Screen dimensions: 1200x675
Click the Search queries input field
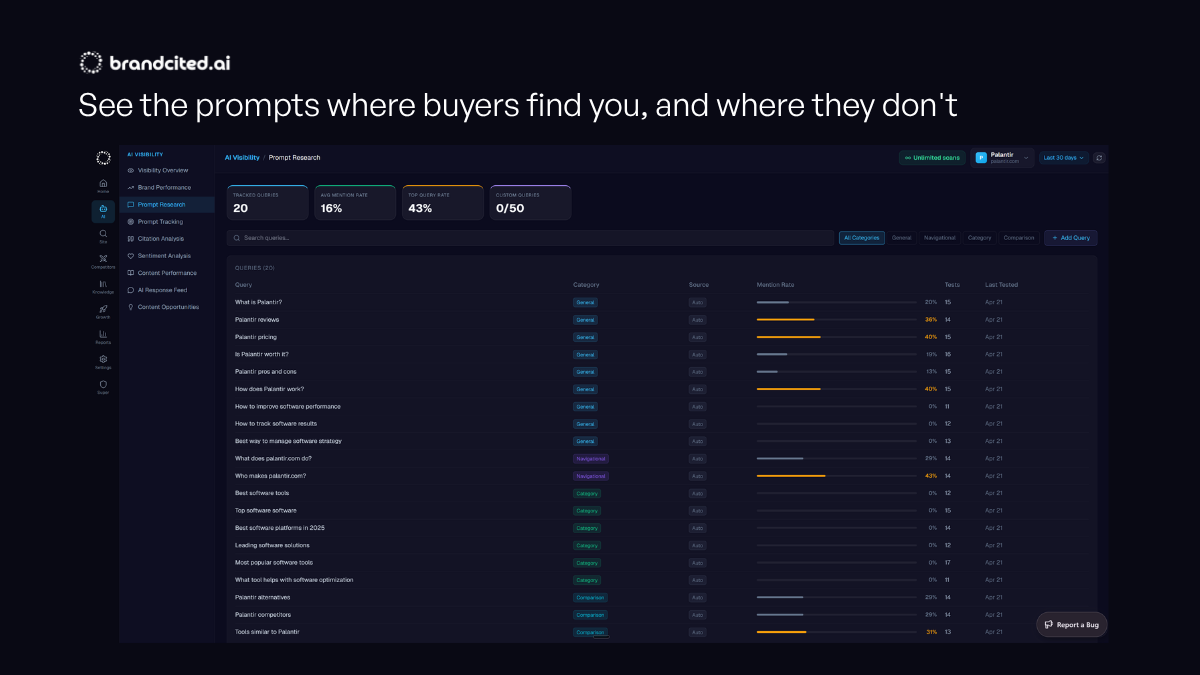click(530, 238)
